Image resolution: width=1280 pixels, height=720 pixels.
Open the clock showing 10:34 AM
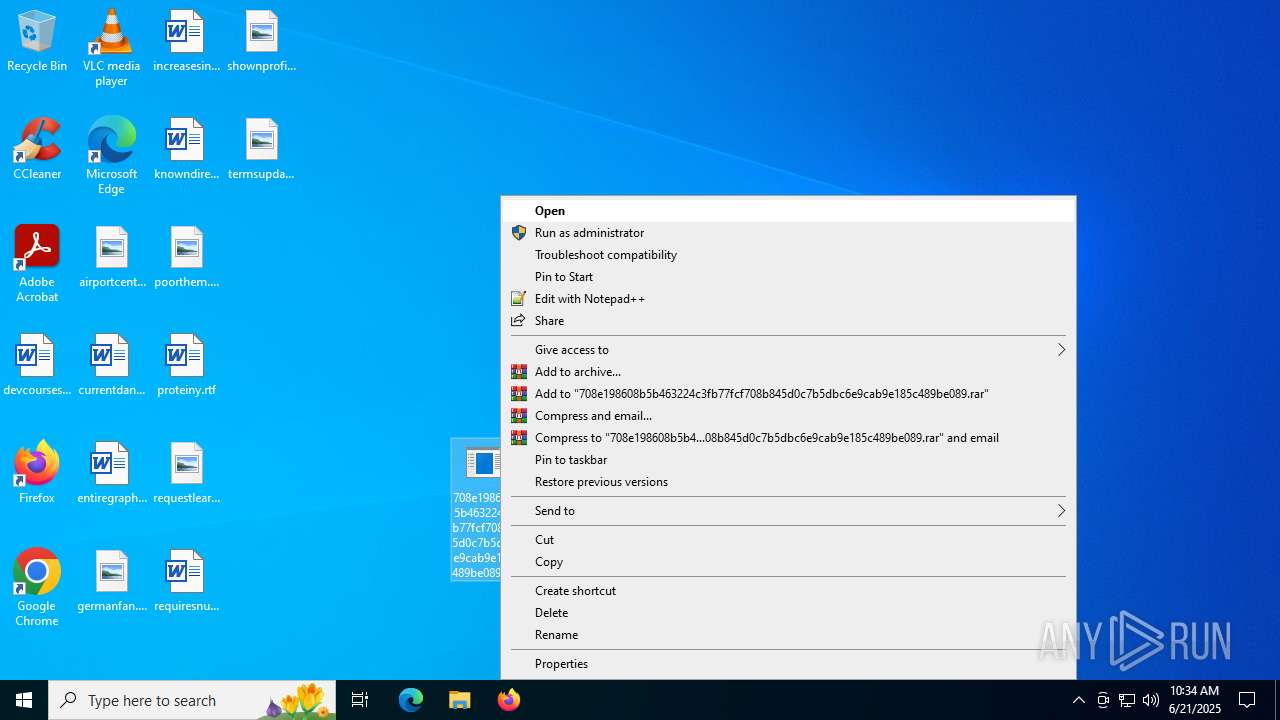1195,700
